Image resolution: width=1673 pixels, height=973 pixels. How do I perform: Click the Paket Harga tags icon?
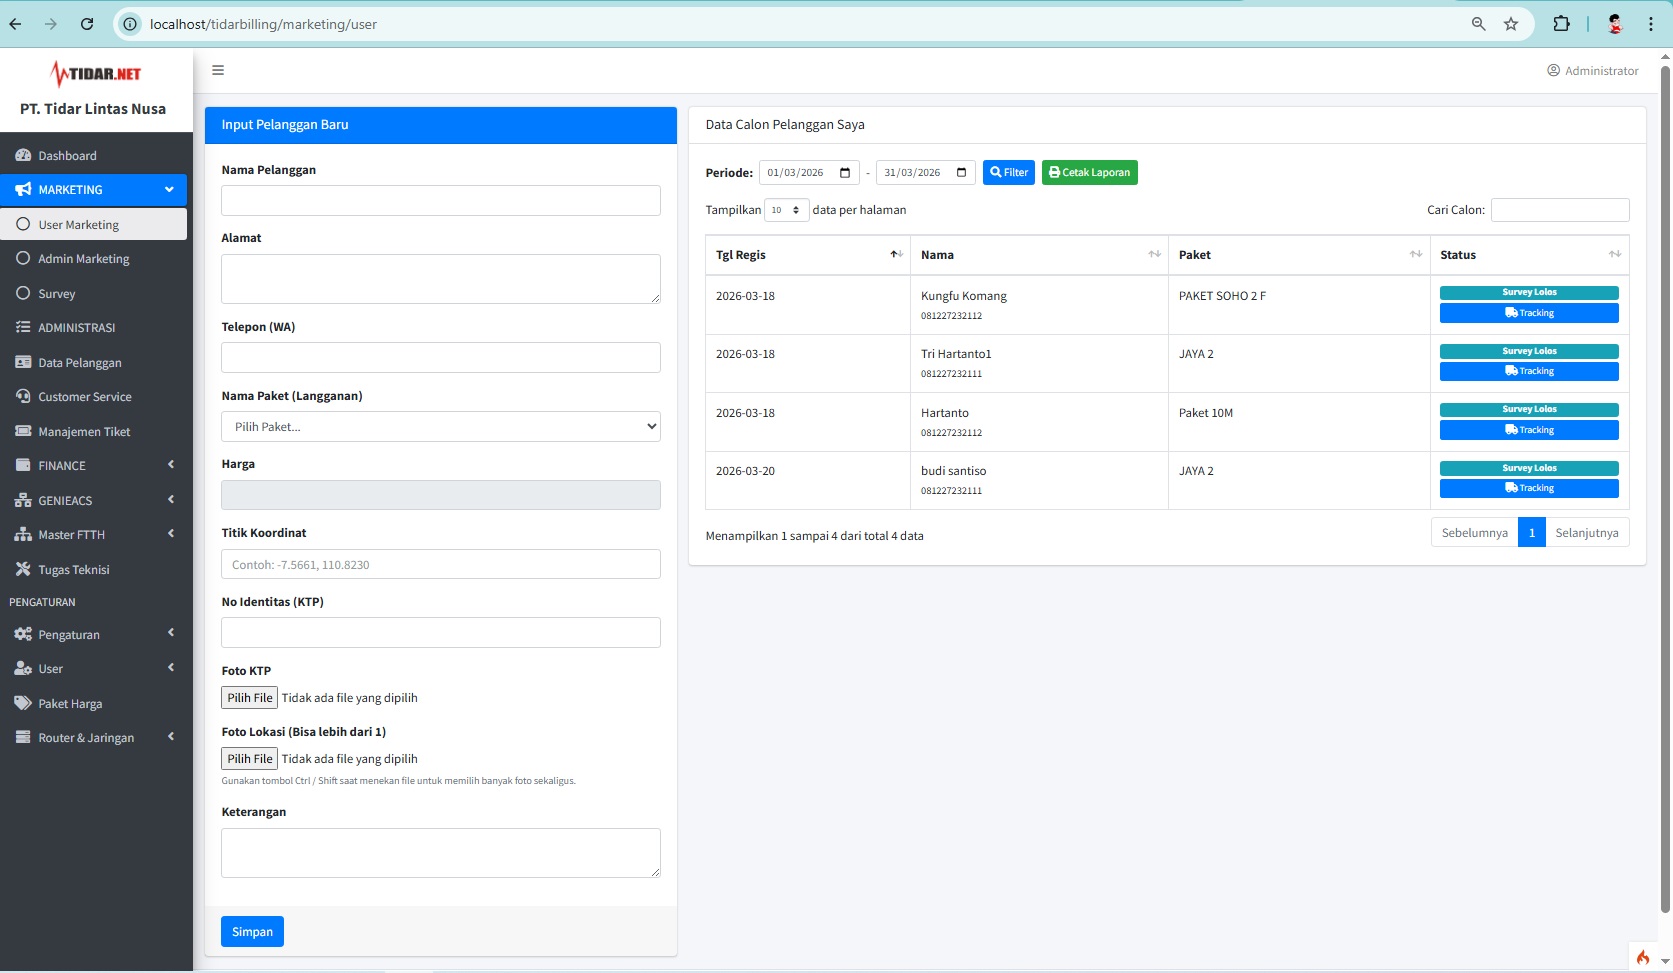click(23, 703)
